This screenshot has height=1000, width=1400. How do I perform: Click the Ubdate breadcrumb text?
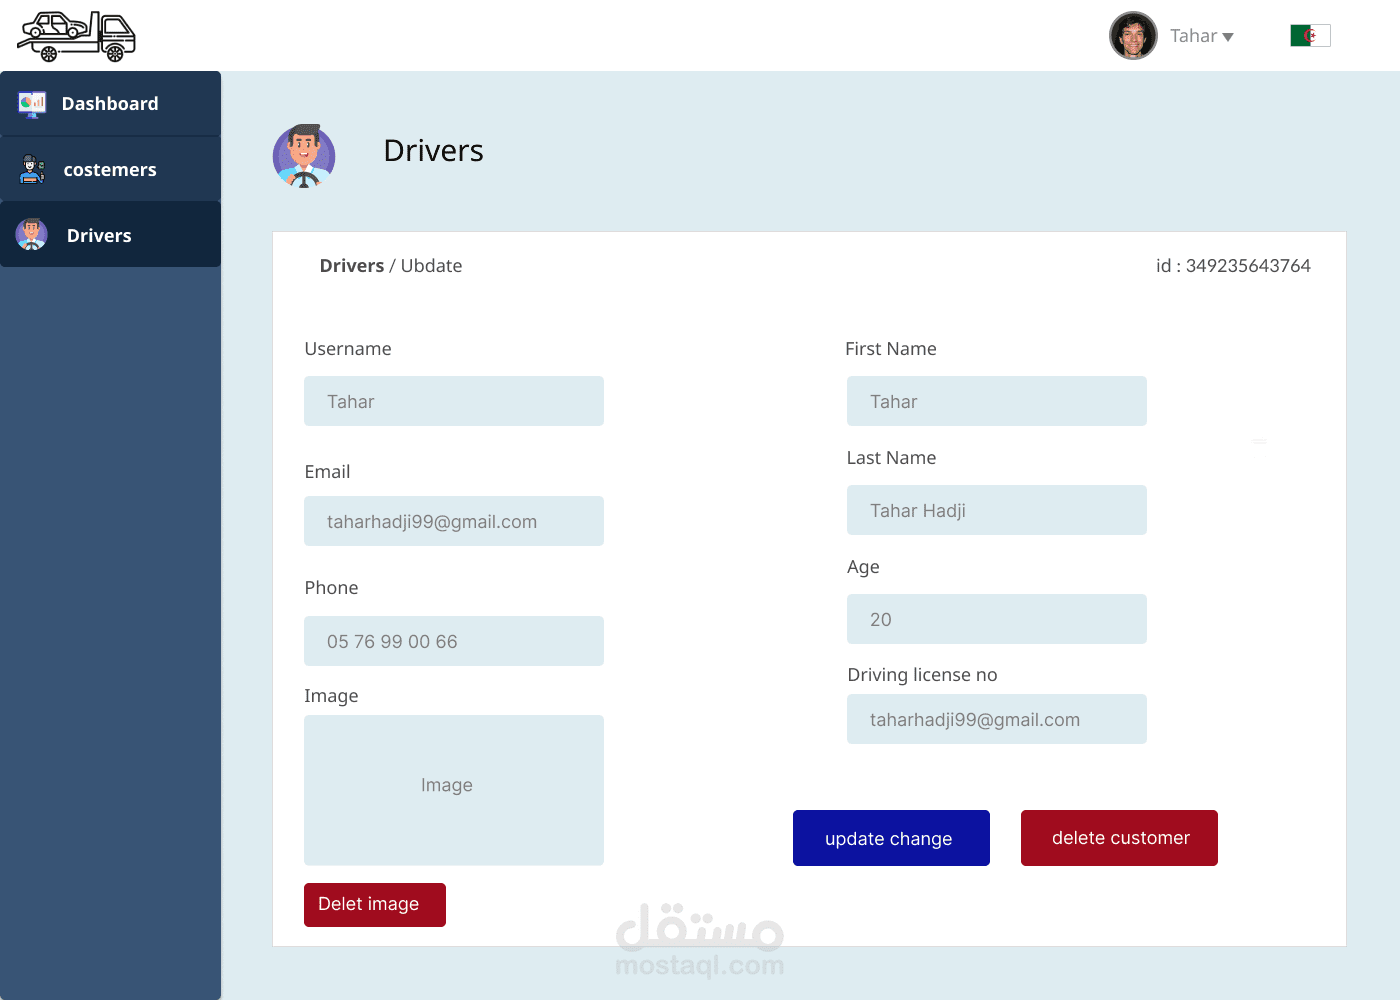[x=431, y=266]
